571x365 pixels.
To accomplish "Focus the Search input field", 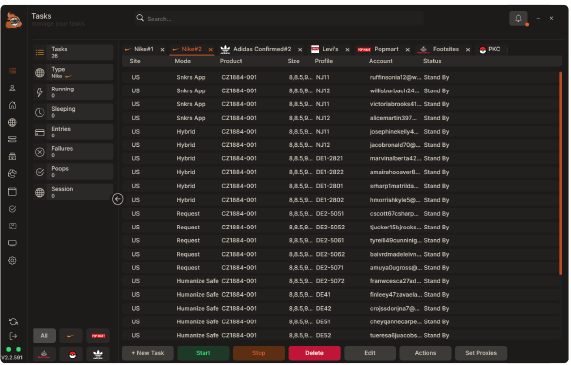I will click(x=279, y=18).
